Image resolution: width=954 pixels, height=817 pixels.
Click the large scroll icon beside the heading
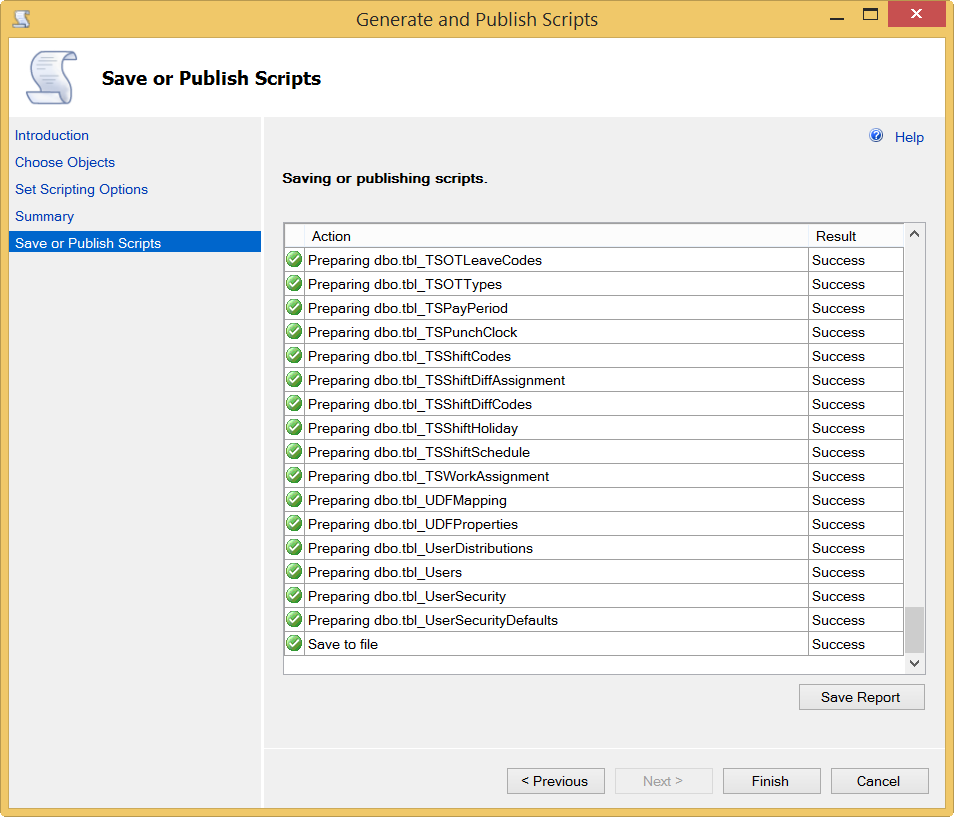pyautogui.click(x=52, y=77)
